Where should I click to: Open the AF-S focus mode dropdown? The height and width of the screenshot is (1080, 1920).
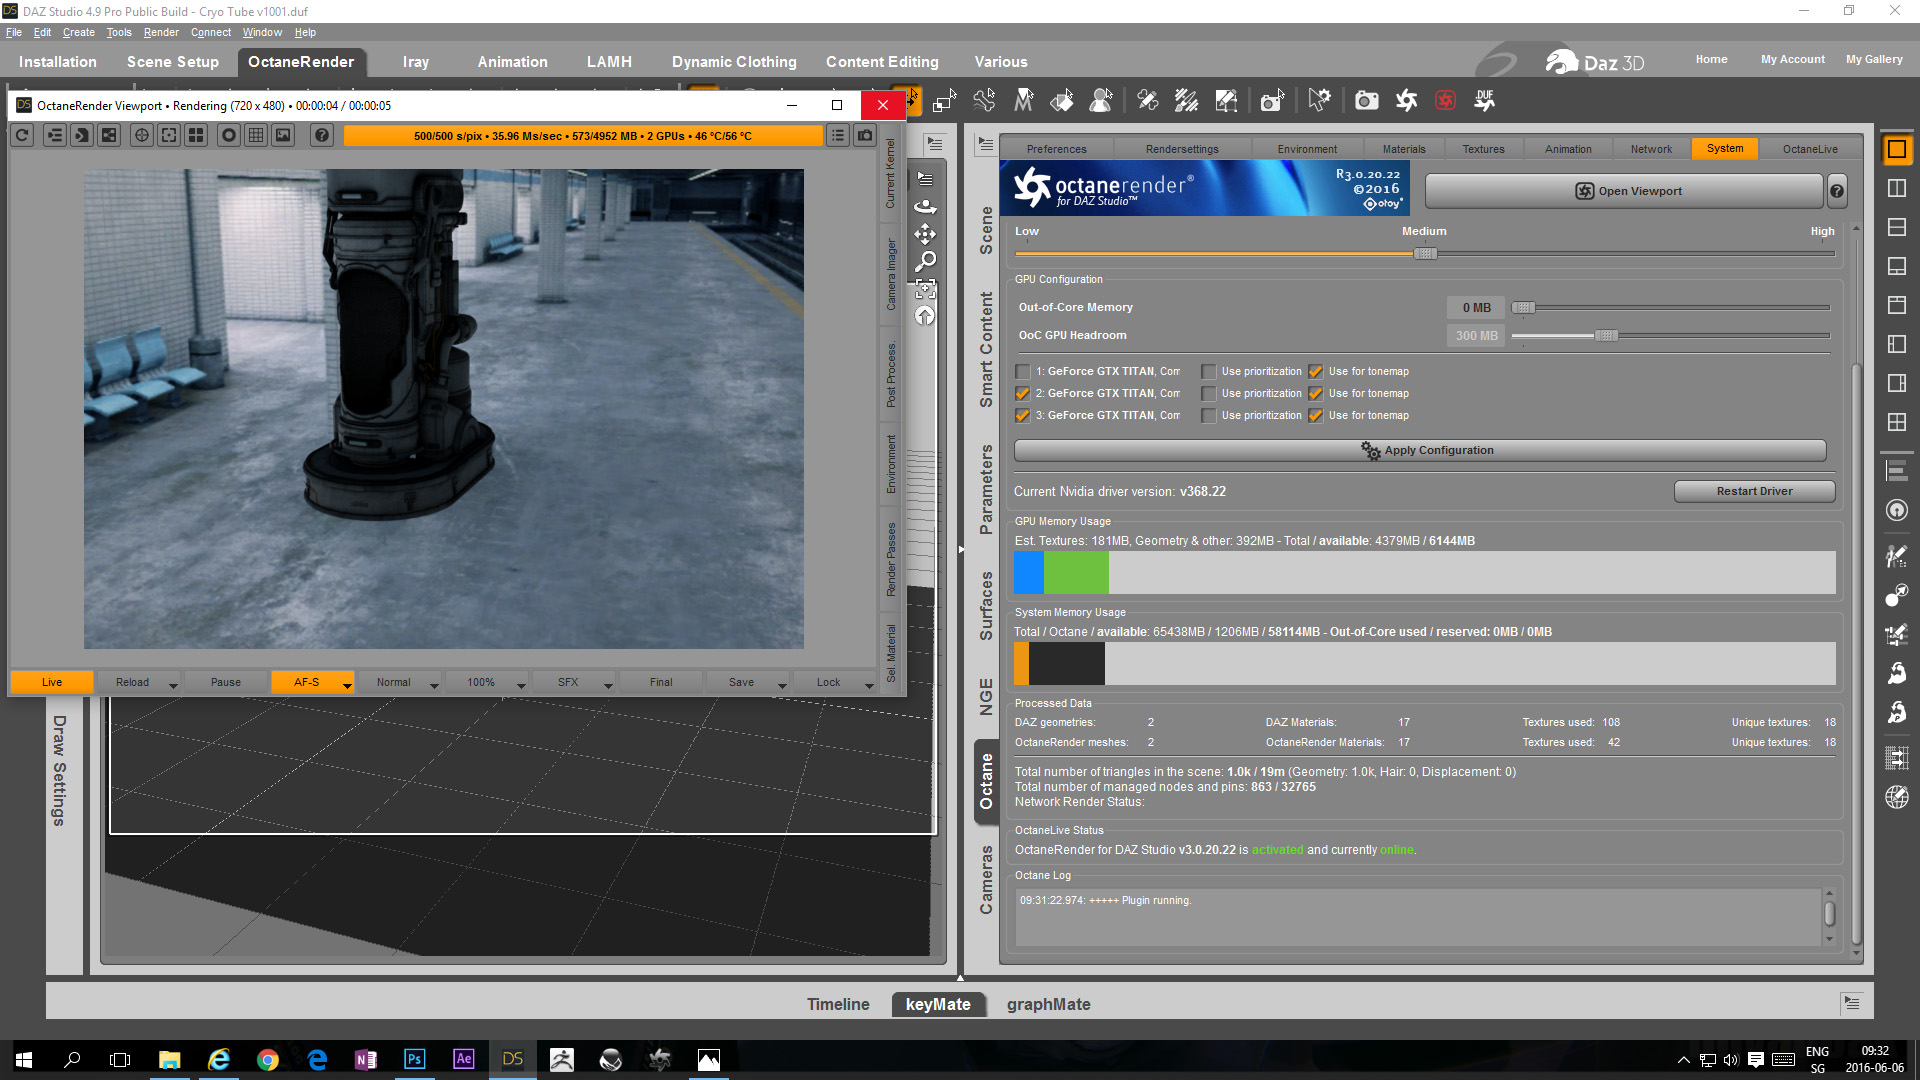346,684
